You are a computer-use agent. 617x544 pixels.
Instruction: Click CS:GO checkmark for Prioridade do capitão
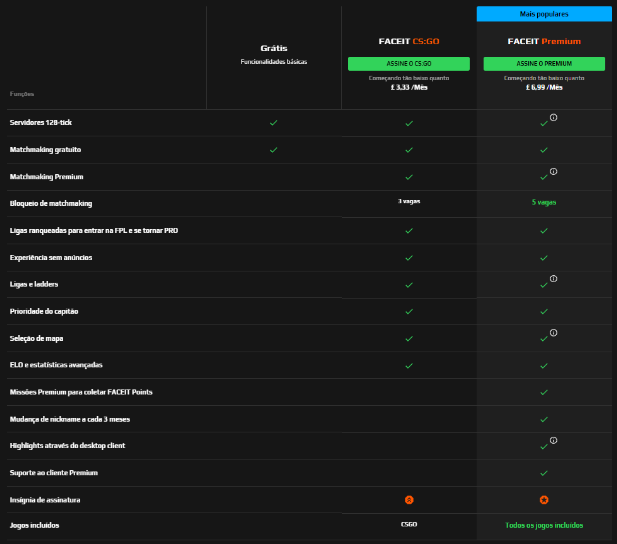409,312
